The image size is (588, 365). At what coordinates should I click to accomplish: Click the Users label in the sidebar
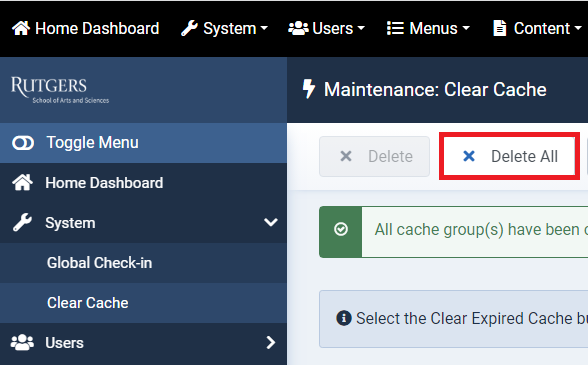pos(64,343)
